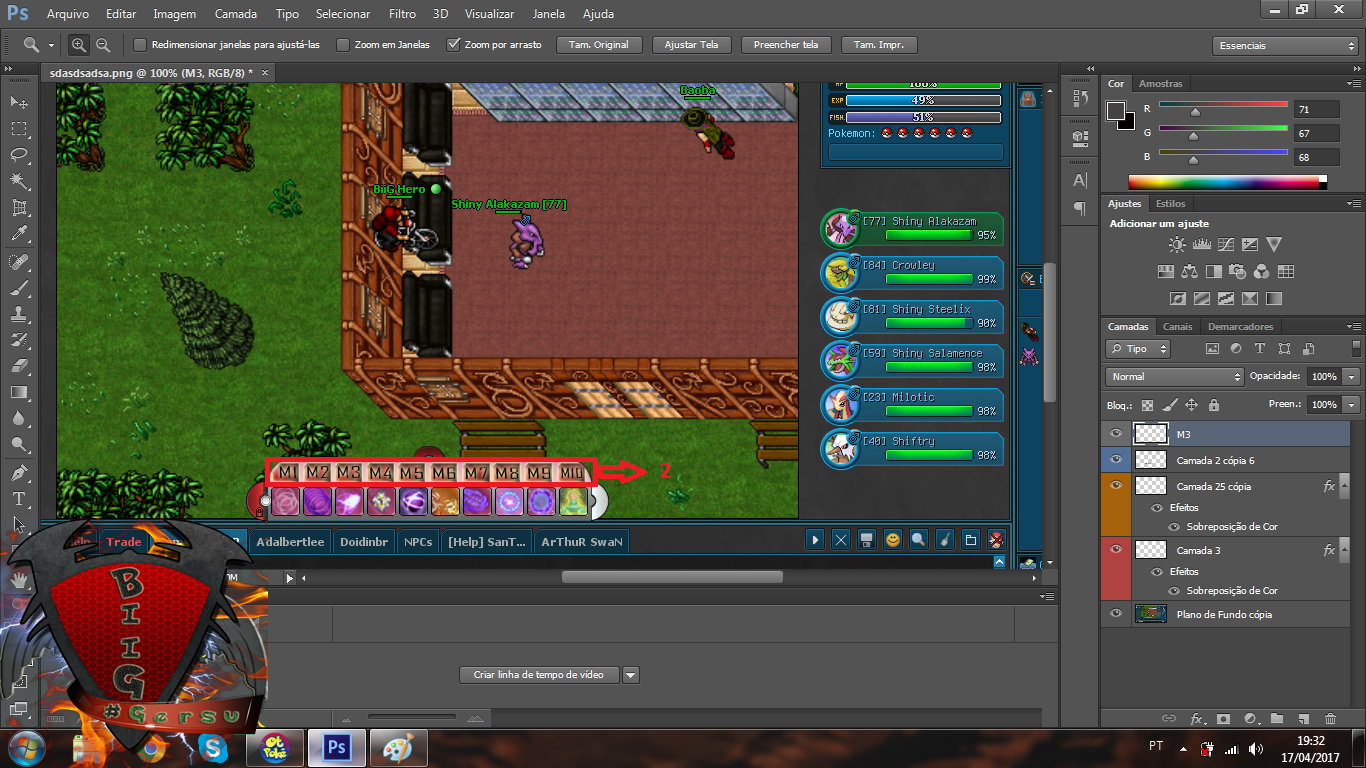The width and height of the screenshot is (1366, 768).
Task: Lock all layer attributes with padlock
Action: pyautogui.click(x=1213, y=405)
